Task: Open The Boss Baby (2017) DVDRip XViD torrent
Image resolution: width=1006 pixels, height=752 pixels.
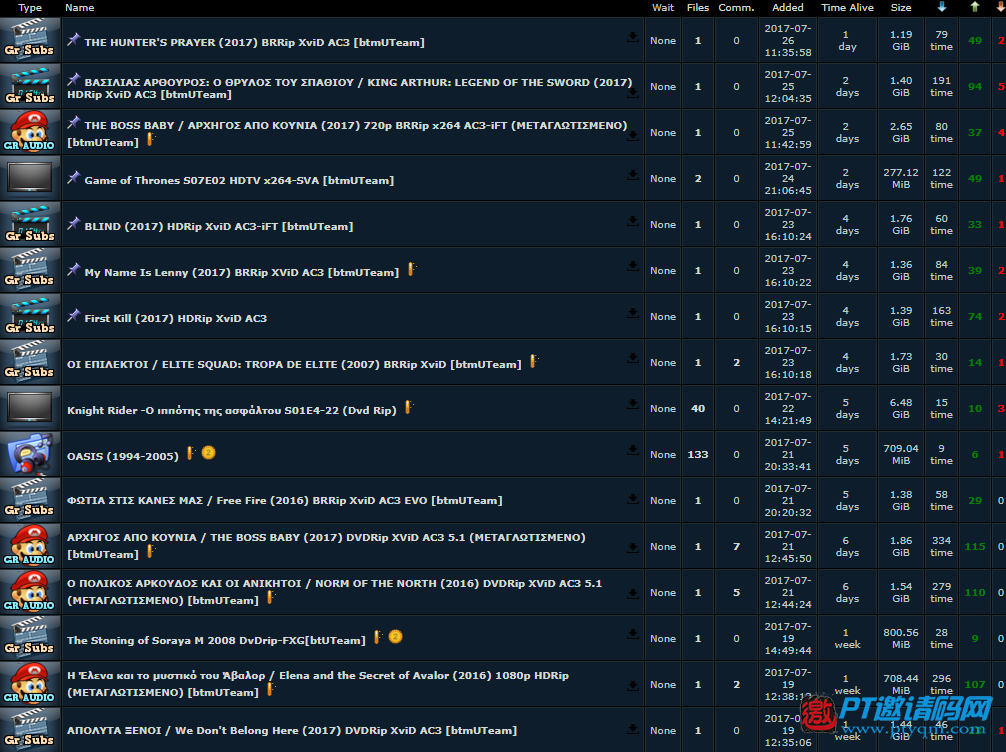Action: 326,546
